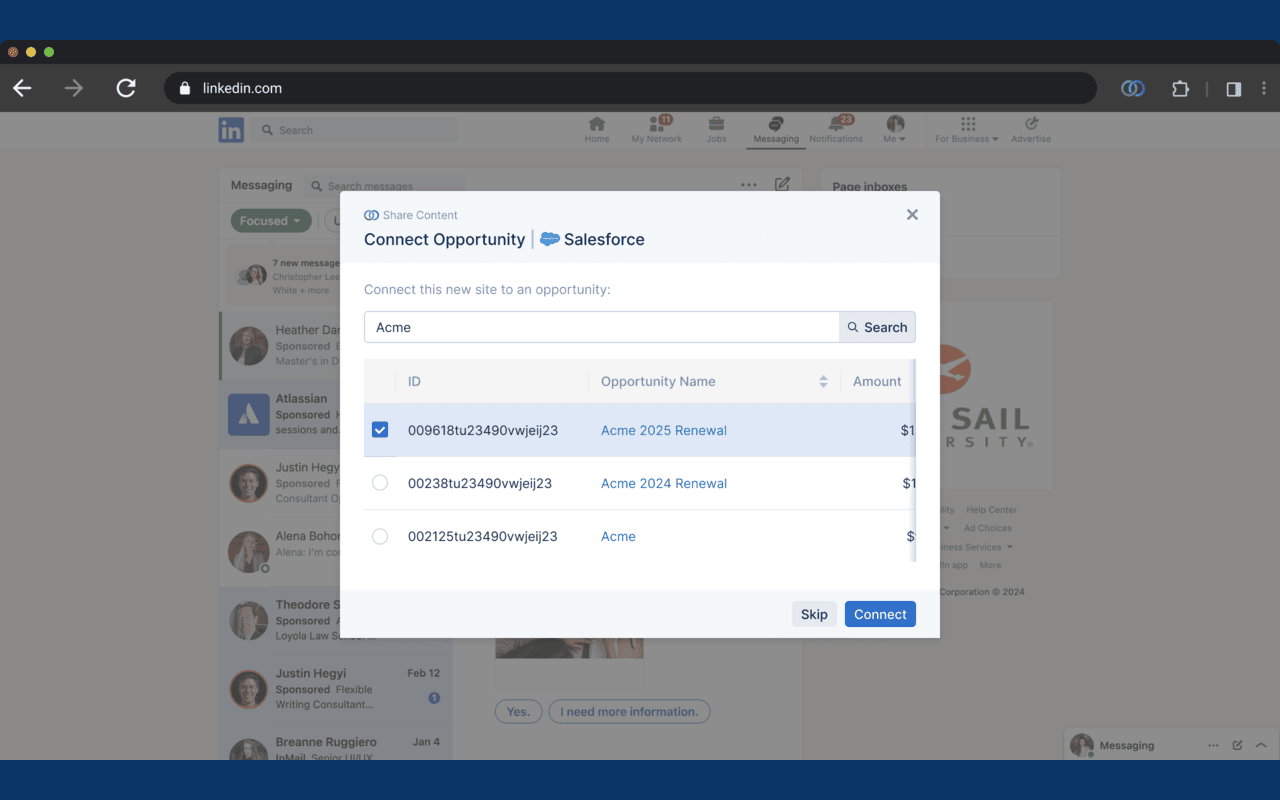Click the Messaging overlay profile avatar
Viewport: 1280px width, 800px height.
[x=1081, y=745]
